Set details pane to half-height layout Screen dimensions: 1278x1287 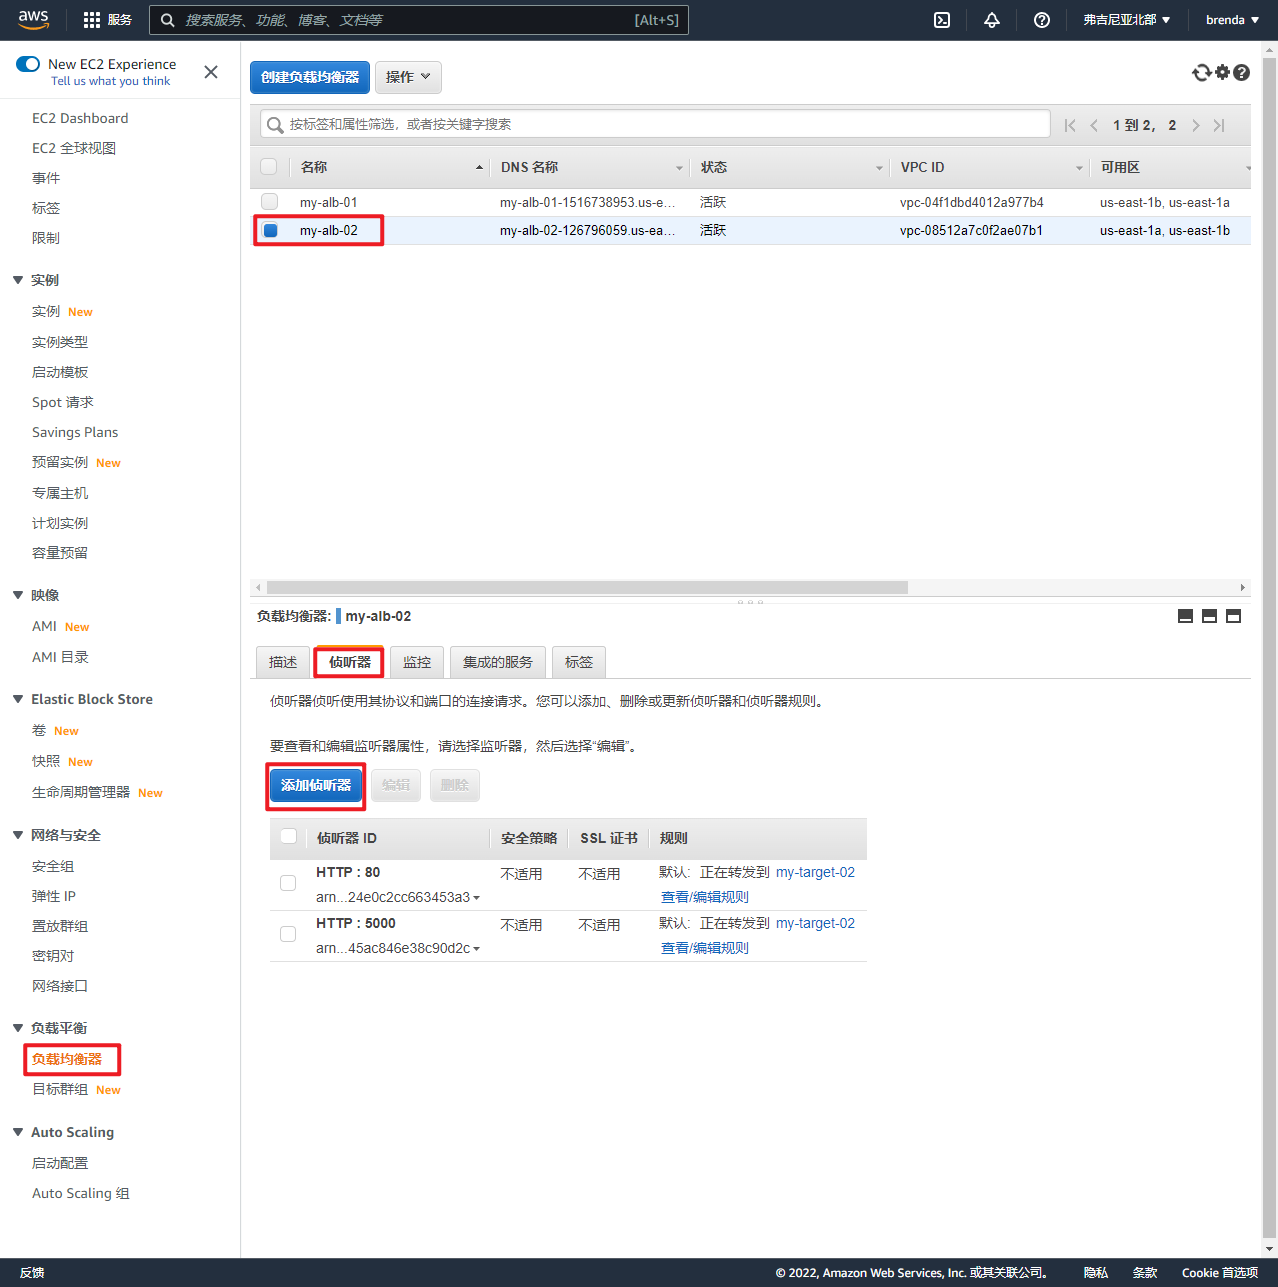pyautogui.click(x=1209, y=616)
